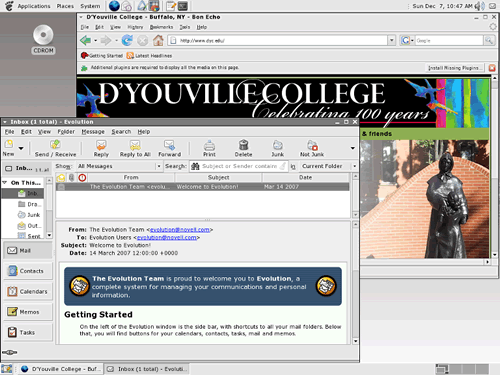Open Evolution Search menu

tap(121, 132)
